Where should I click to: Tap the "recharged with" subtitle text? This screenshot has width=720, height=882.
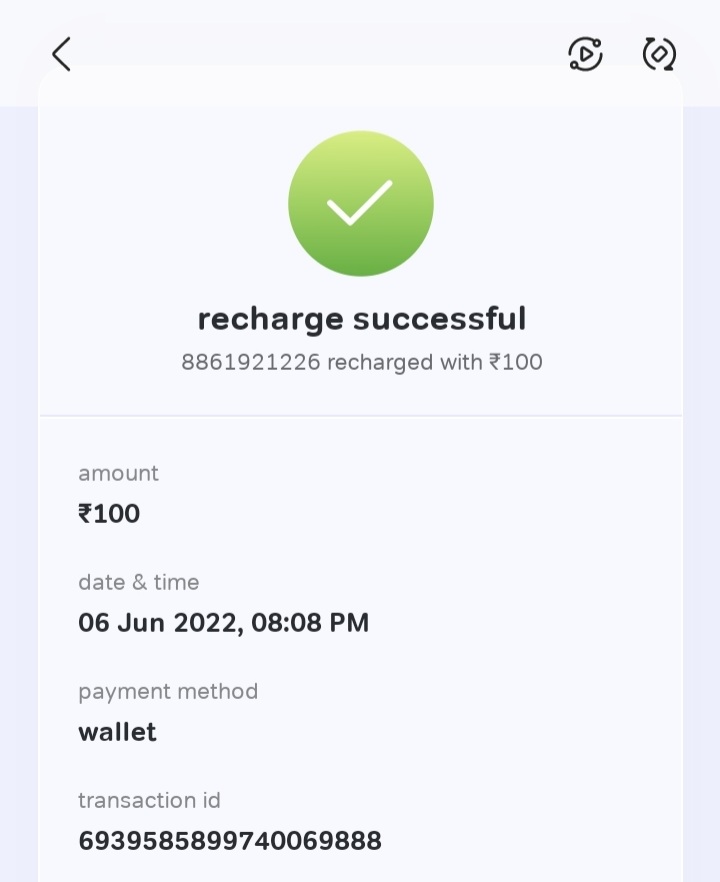click(x=404, y=362)
